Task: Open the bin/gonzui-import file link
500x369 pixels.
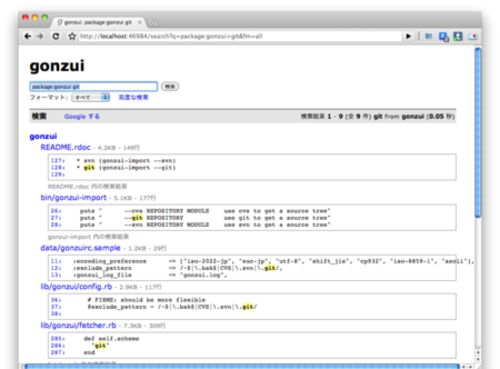Action: [x=73, y=198]
